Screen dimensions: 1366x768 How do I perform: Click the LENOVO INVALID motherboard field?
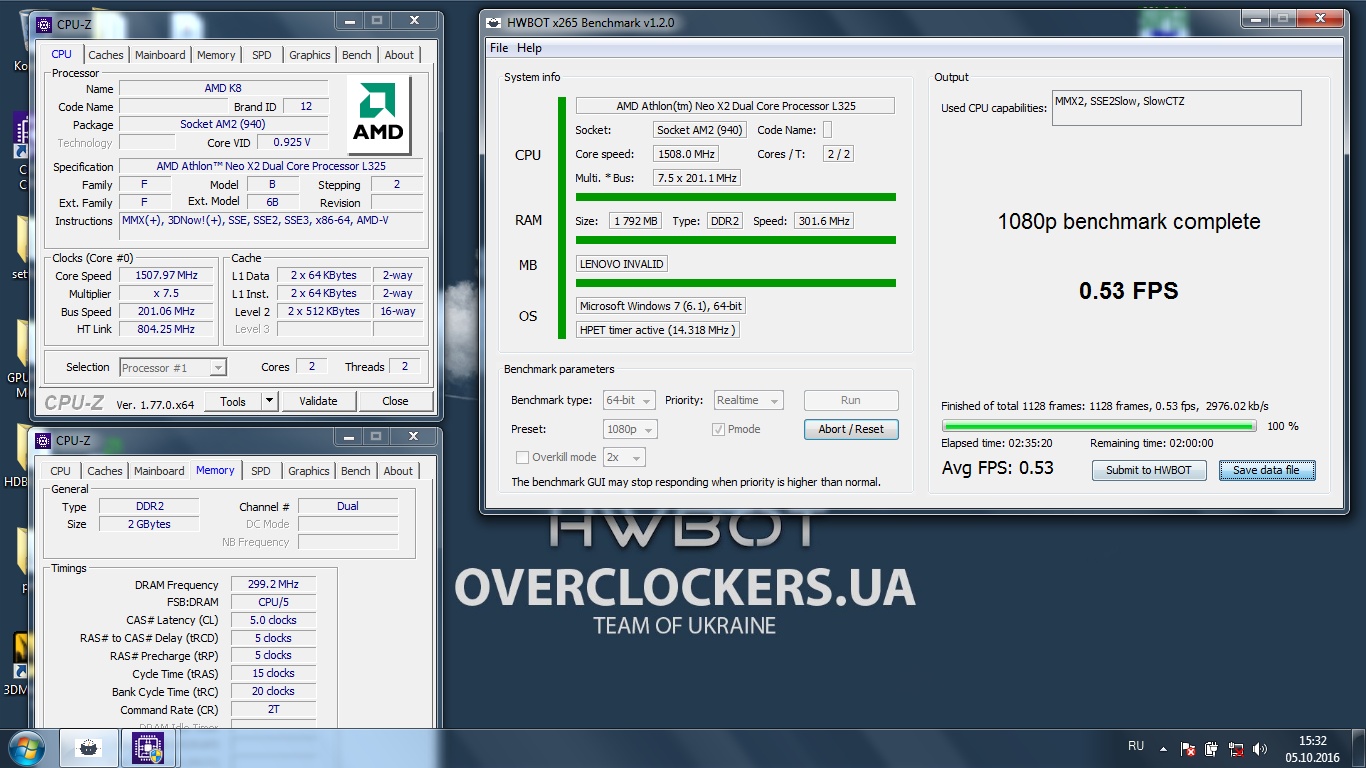tap(621, 264)
